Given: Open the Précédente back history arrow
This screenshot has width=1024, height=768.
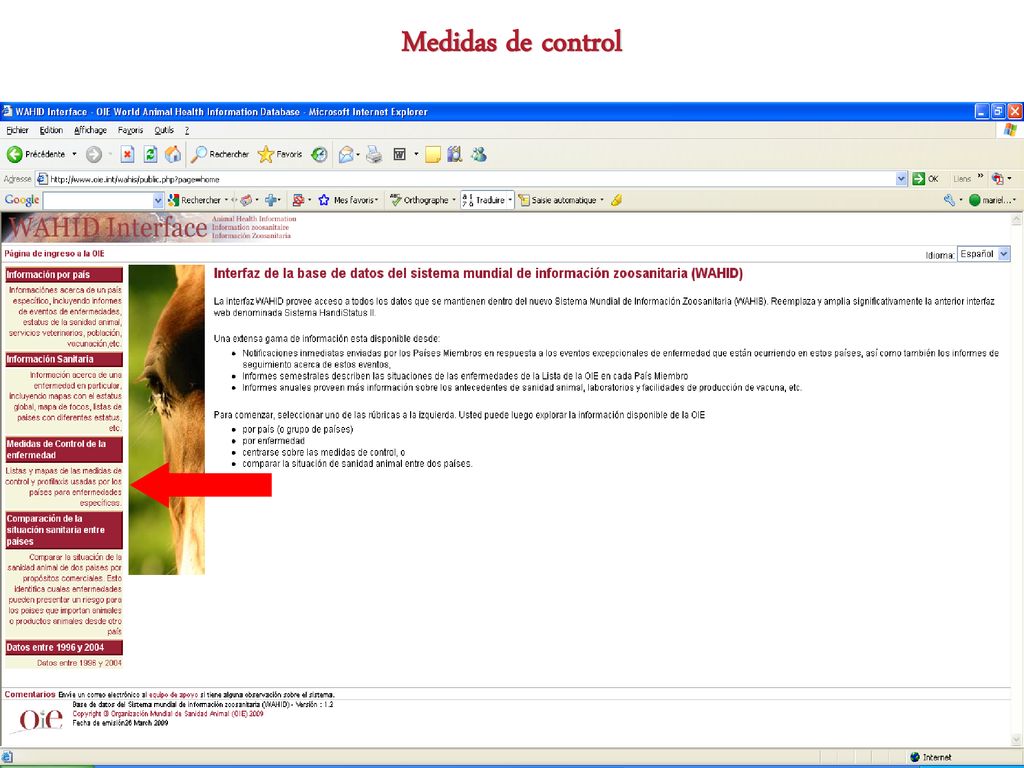Looking at the screenshot, I should [x=74, y=155].
